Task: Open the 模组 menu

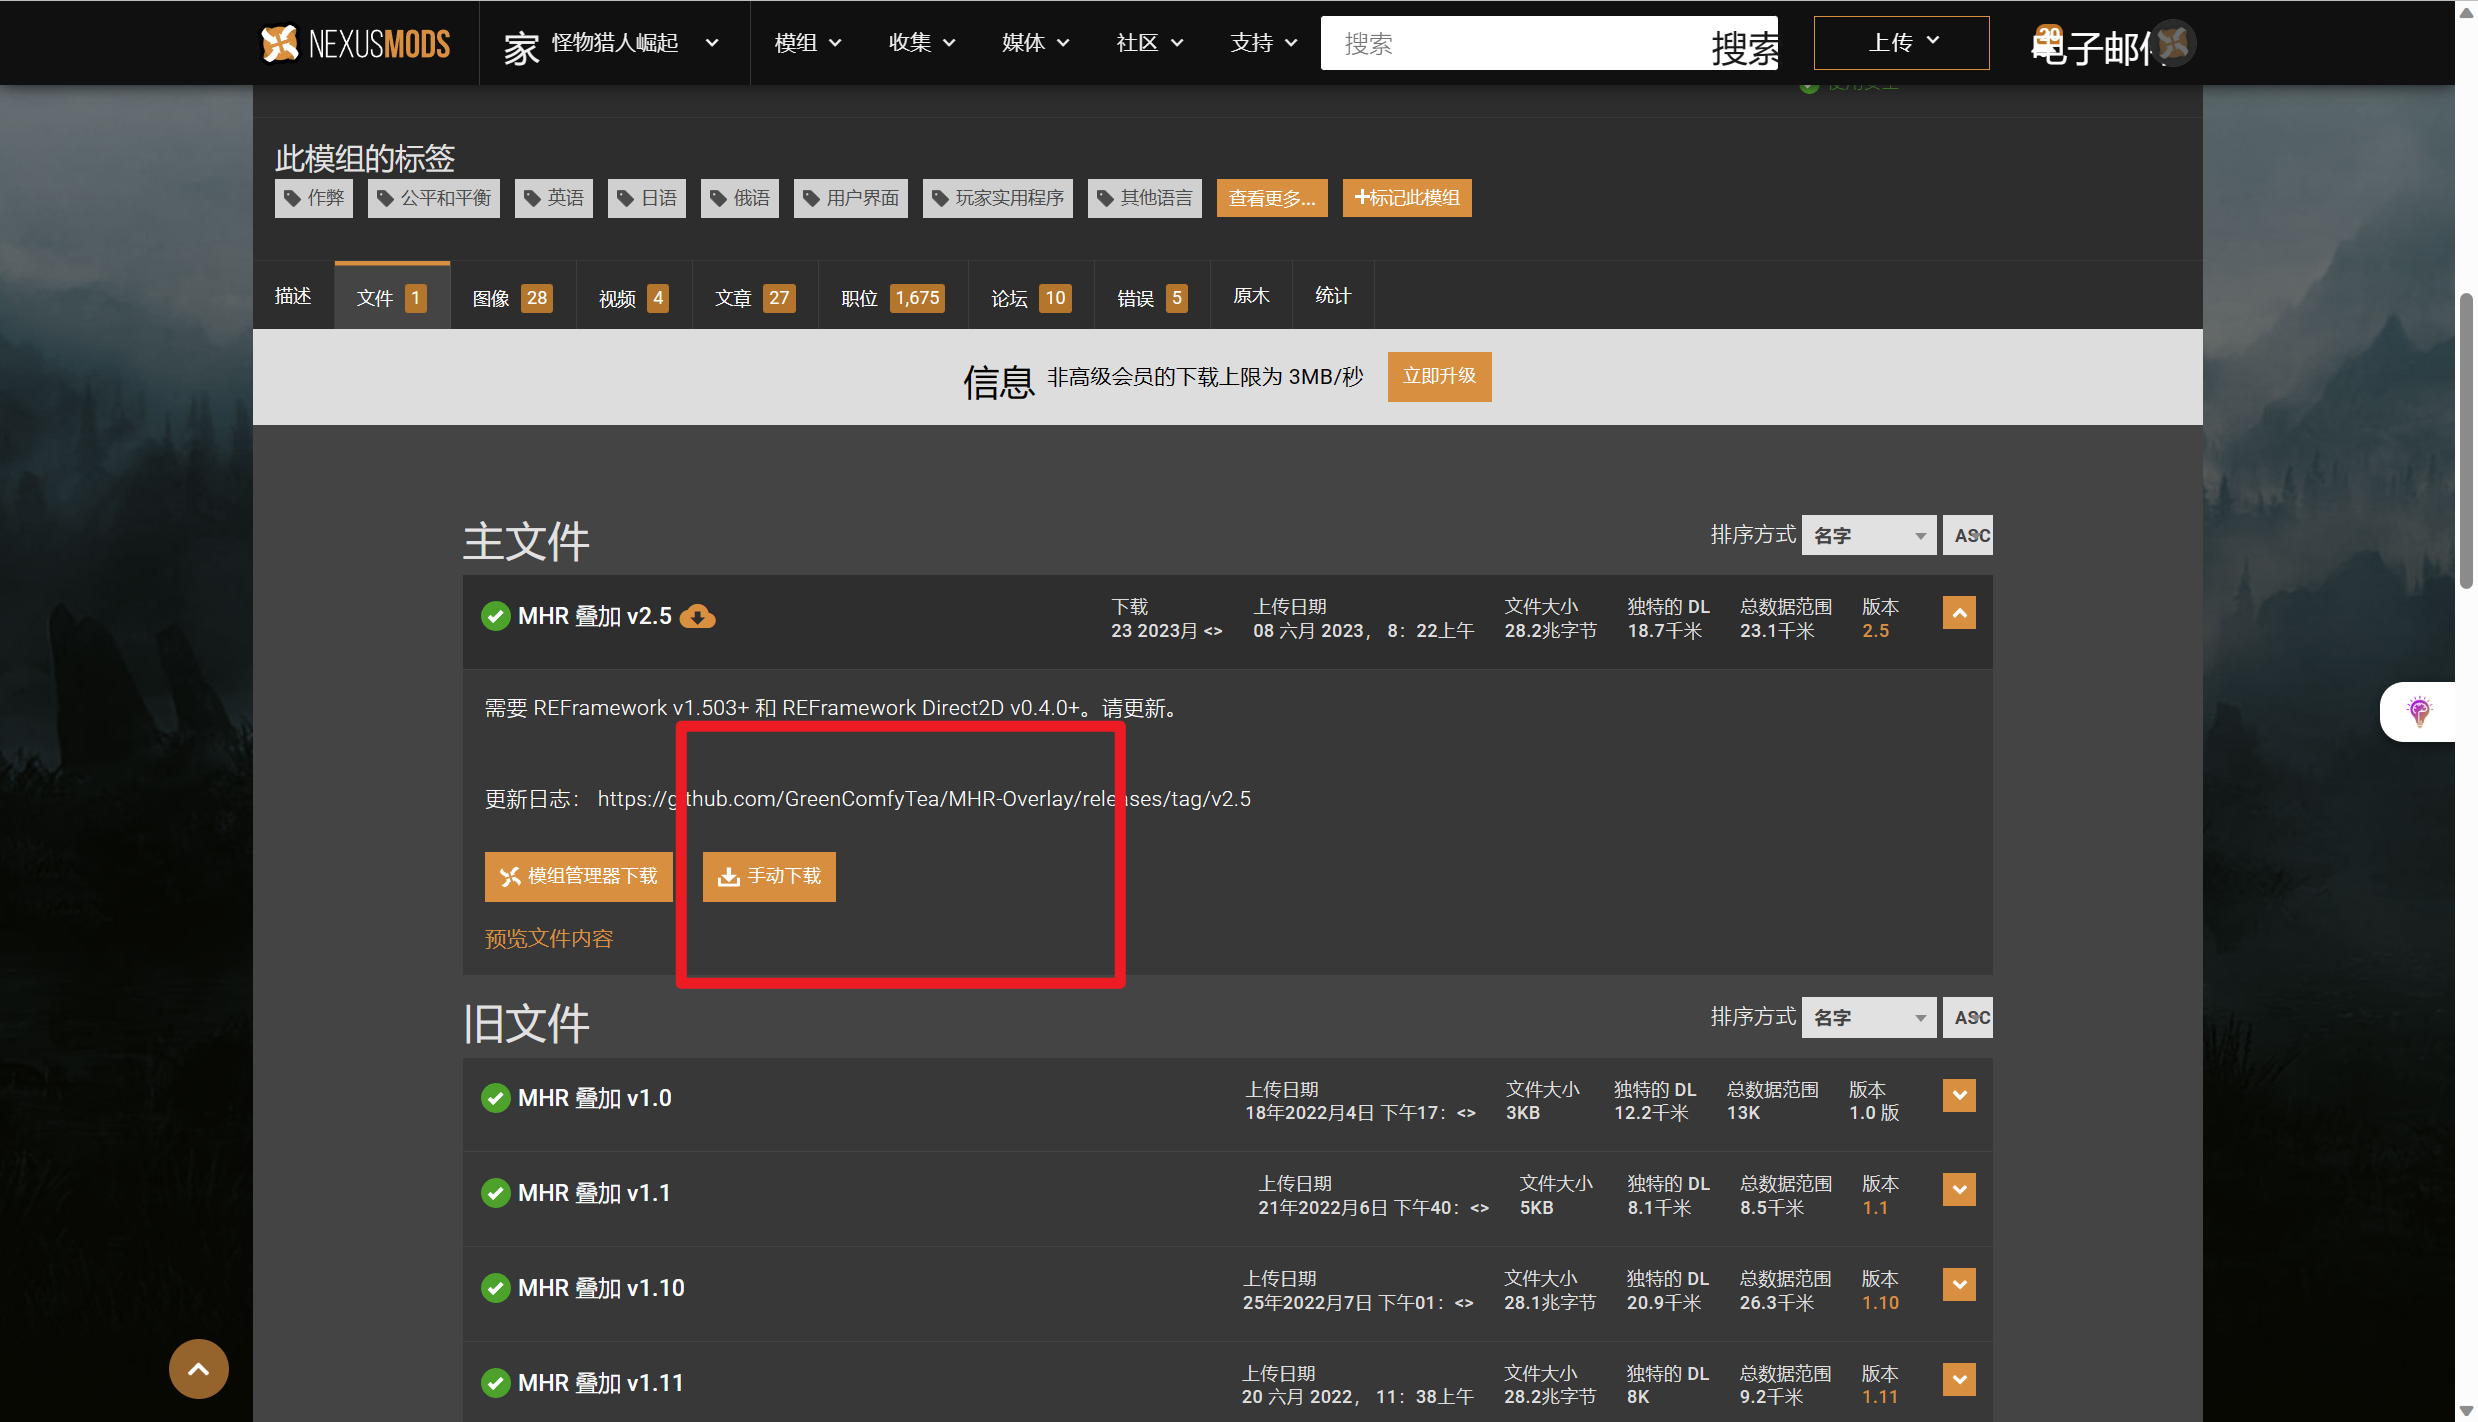Action: 808,43
